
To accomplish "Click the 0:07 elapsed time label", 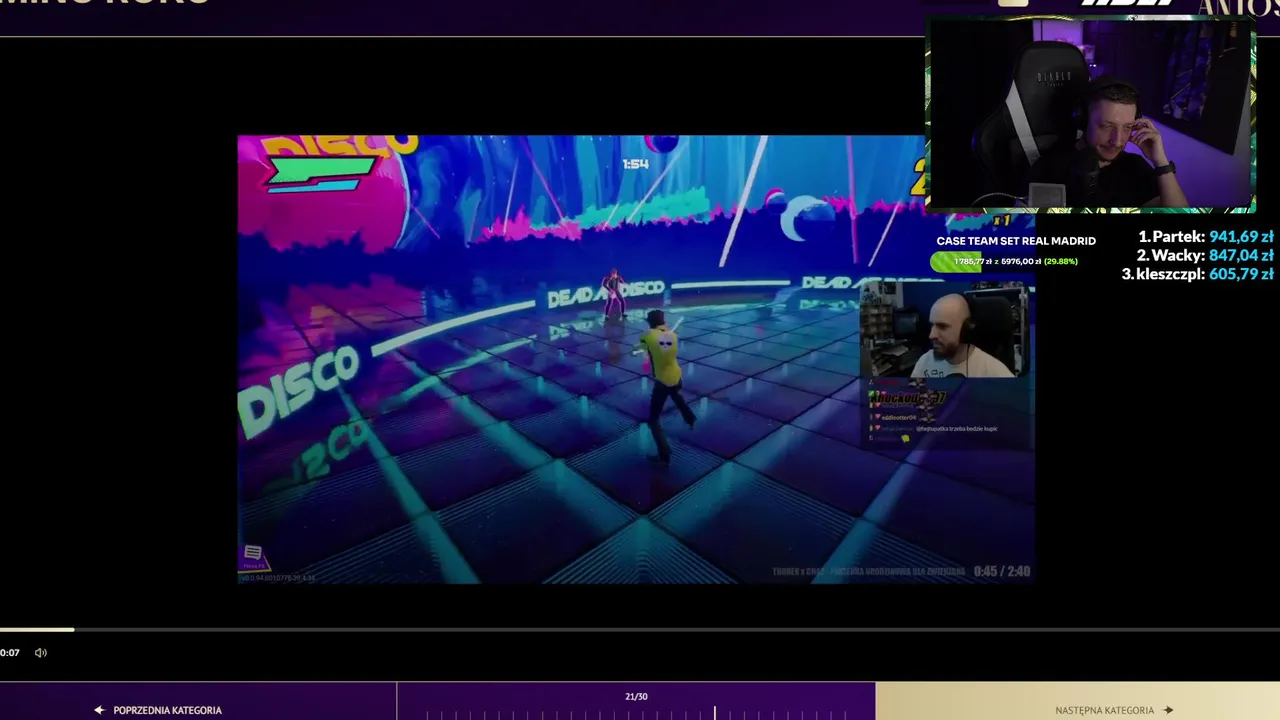I will [x=10, y=653].
